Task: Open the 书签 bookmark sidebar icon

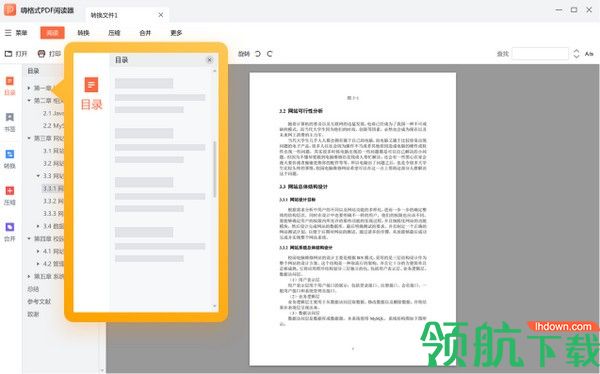Action: pos(10,117)
